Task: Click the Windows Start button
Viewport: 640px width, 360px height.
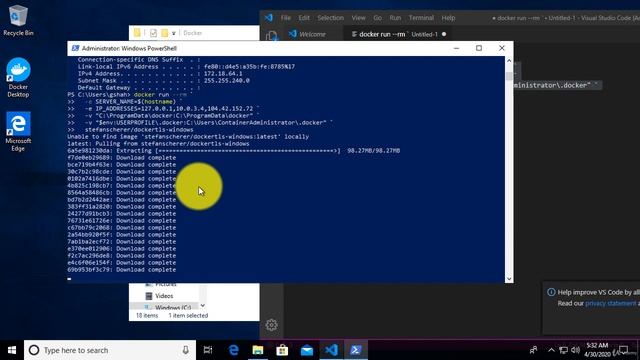Action: pos(12,350)
